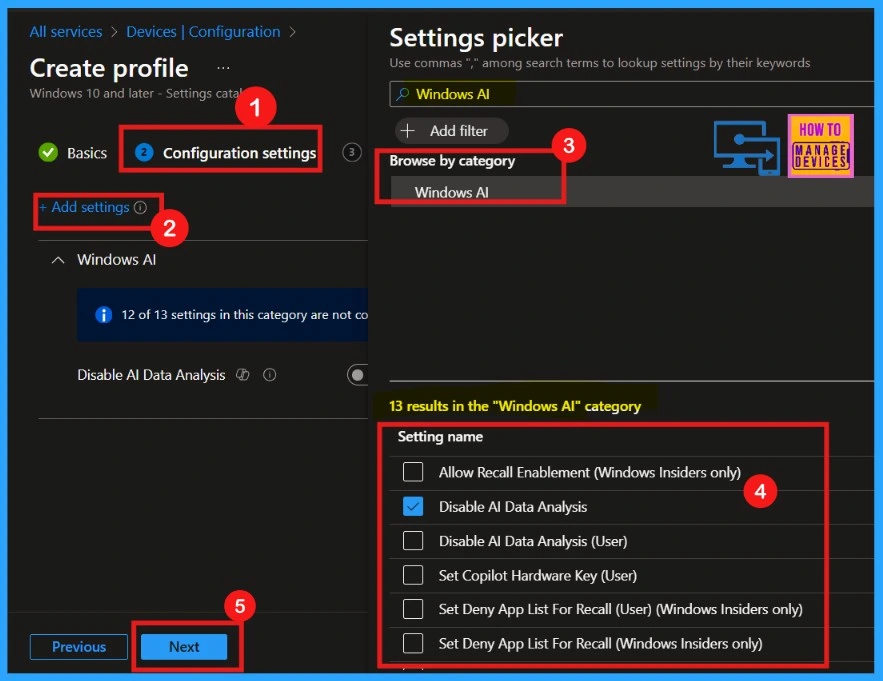Open the ellipsis menu beside Create profile
883x681 pixels.
click(x=223, y=68)
